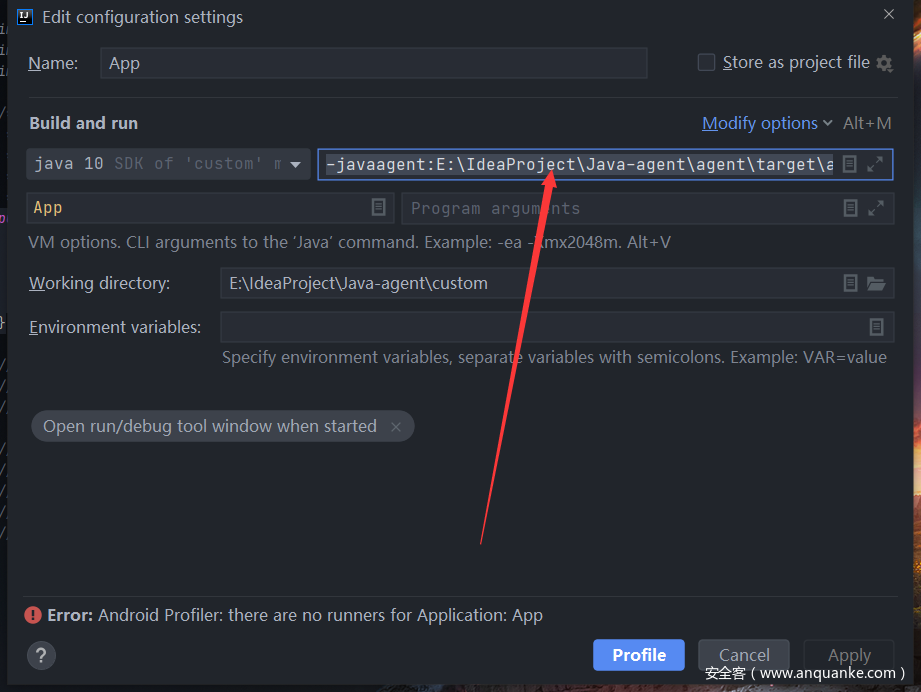Click the help question mark button
Viewport: 921px width, 692px height.
(x=41, y=656)
